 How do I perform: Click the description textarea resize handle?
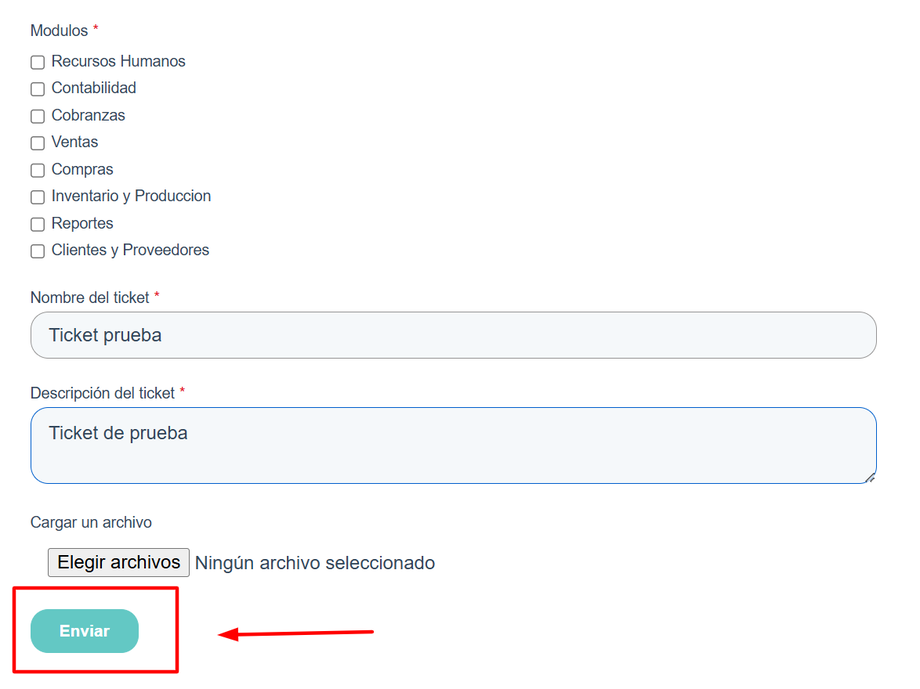pos(870,478)
